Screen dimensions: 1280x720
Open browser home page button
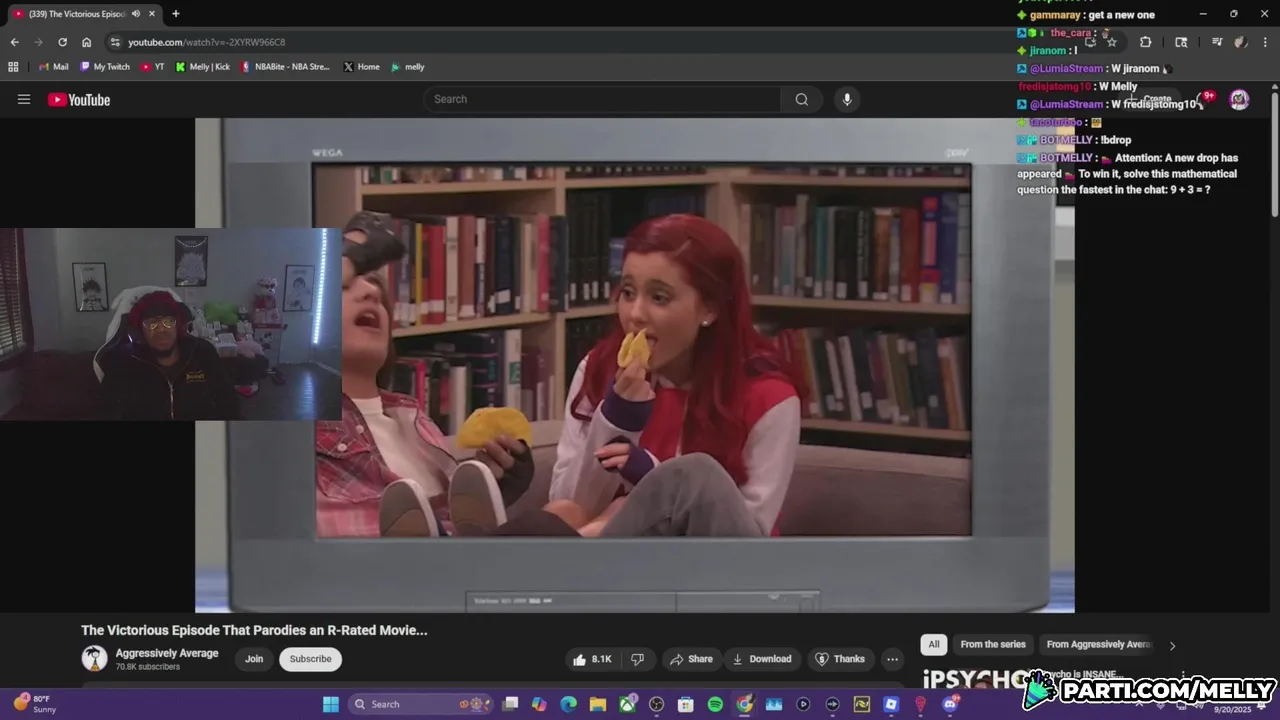pyautogui.click(x=86, y=42)
